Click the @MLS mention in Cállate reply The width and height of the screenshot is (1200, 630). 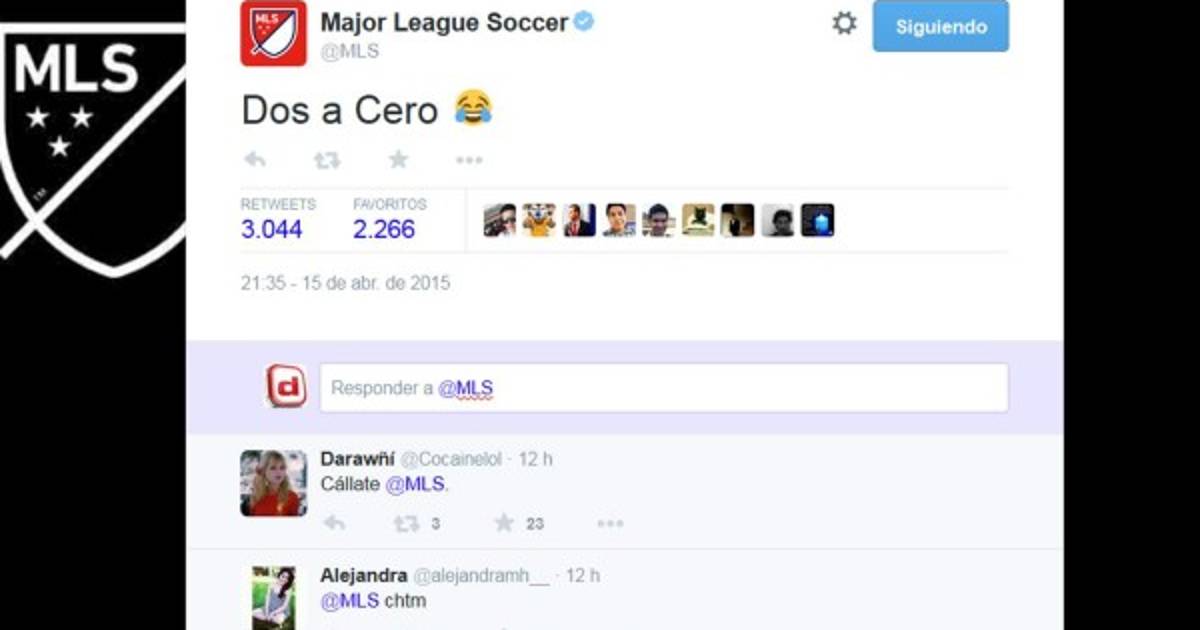coord(415,484)
